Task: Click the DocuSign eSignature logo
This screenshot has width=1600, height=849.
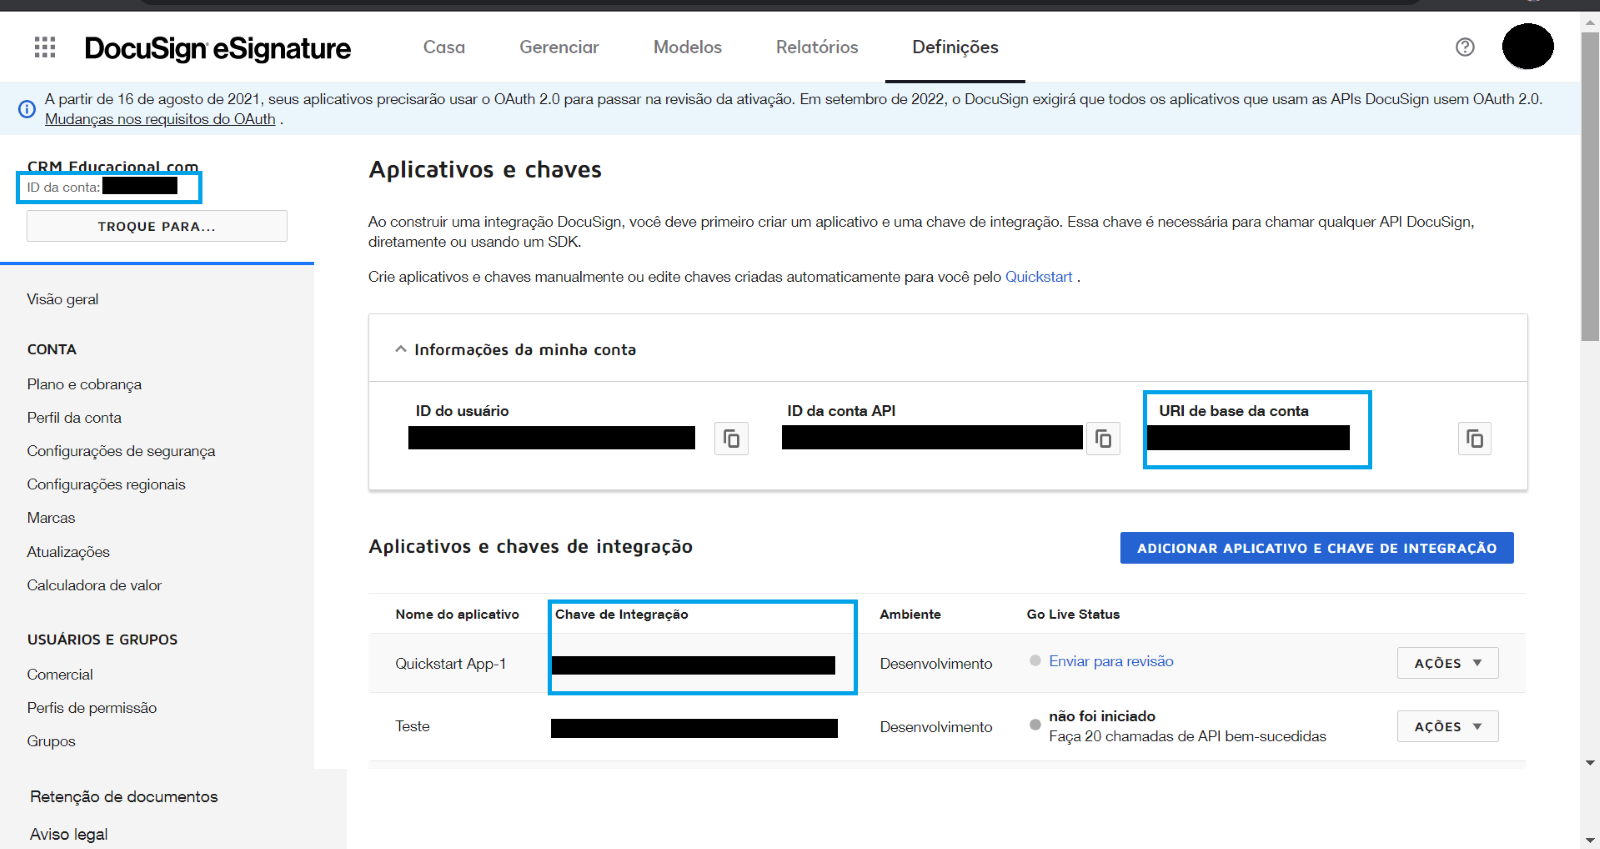Action: coord(218,48)
